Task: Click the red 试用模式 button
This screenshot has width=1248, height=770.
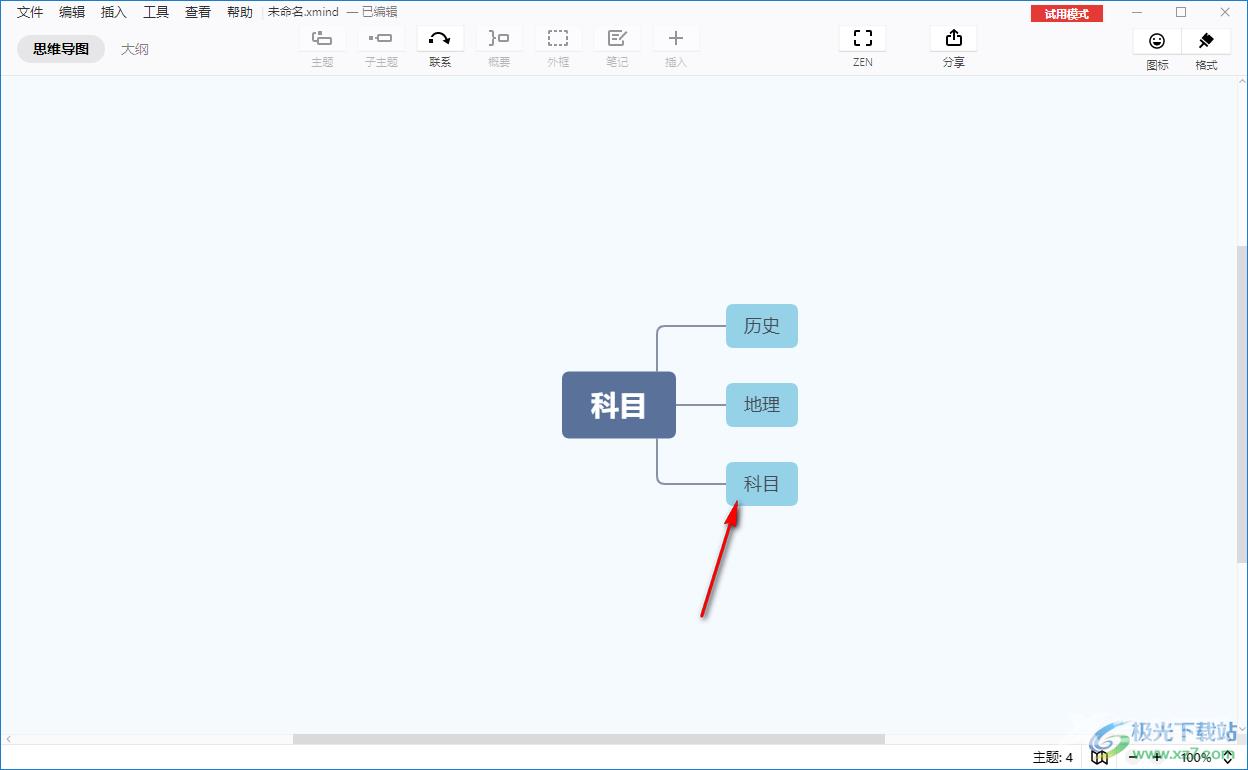Action: pyautogui.click(x=1067, y=14)
